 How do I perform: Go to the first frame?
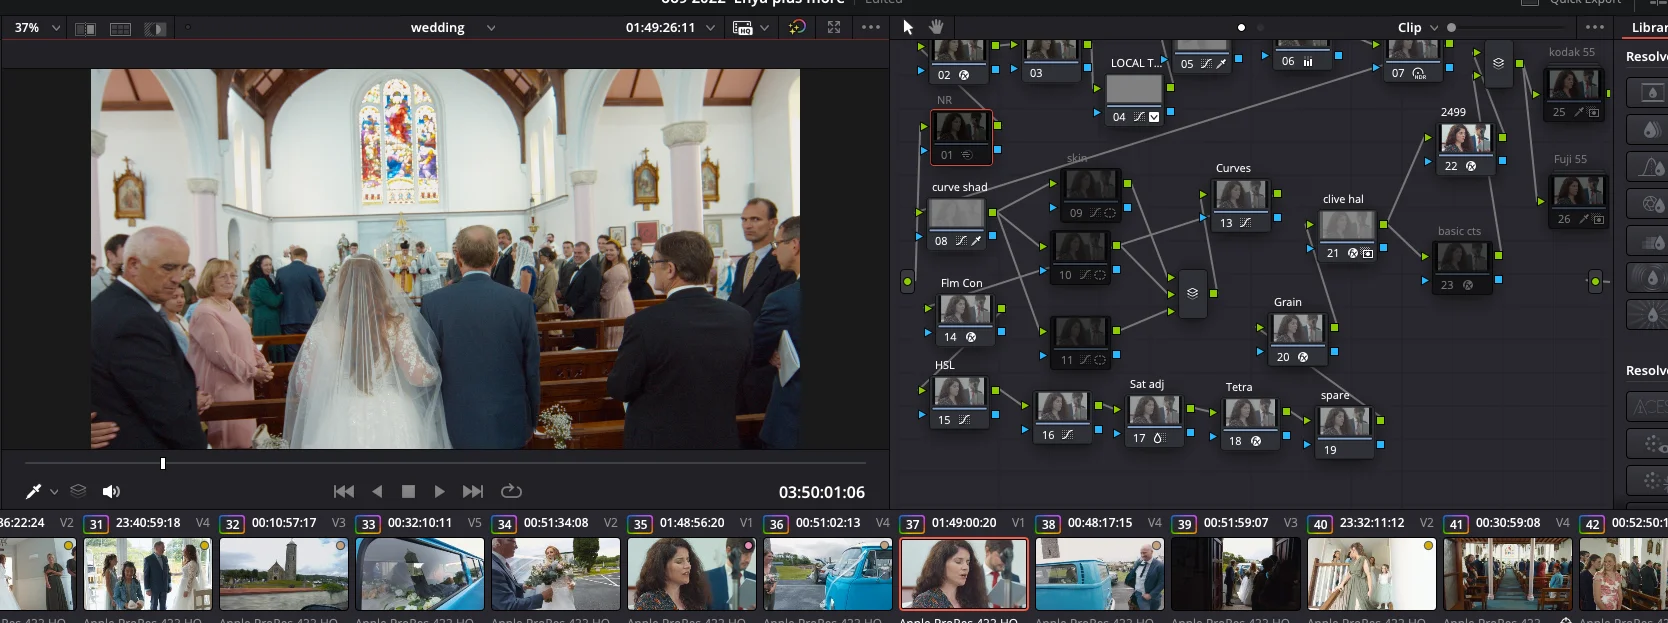[x=344, y=491]
